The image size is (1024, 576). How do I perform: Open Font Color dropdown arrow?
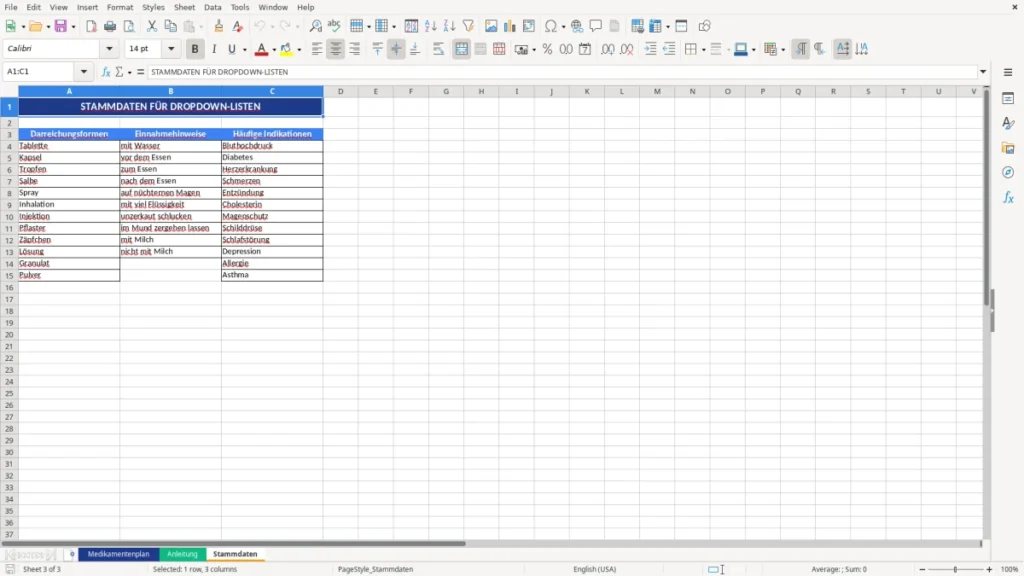click(274, 50)
